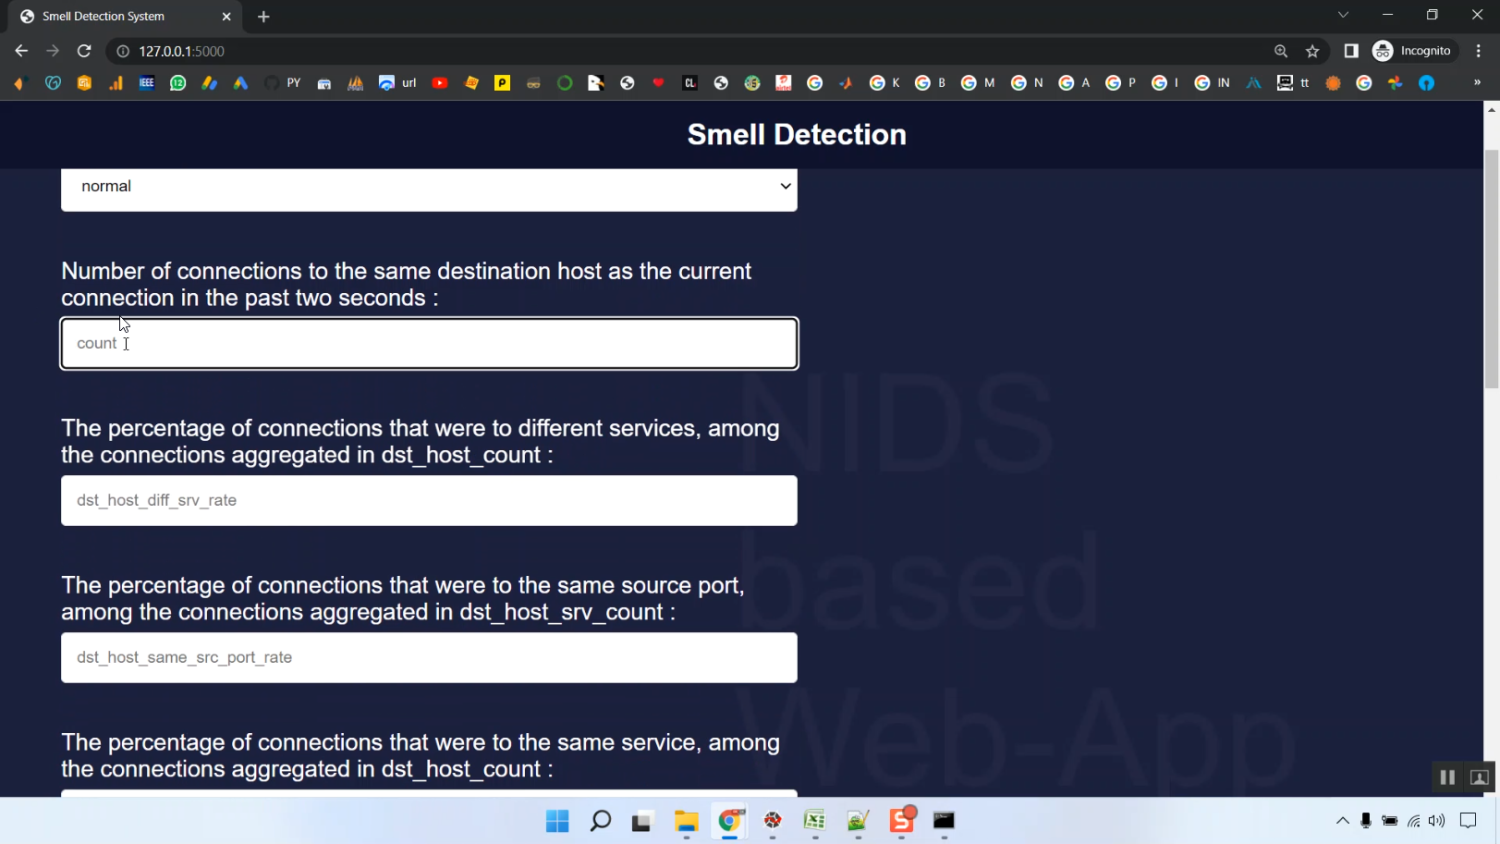Open the notification center icon

click(1468, 821)
